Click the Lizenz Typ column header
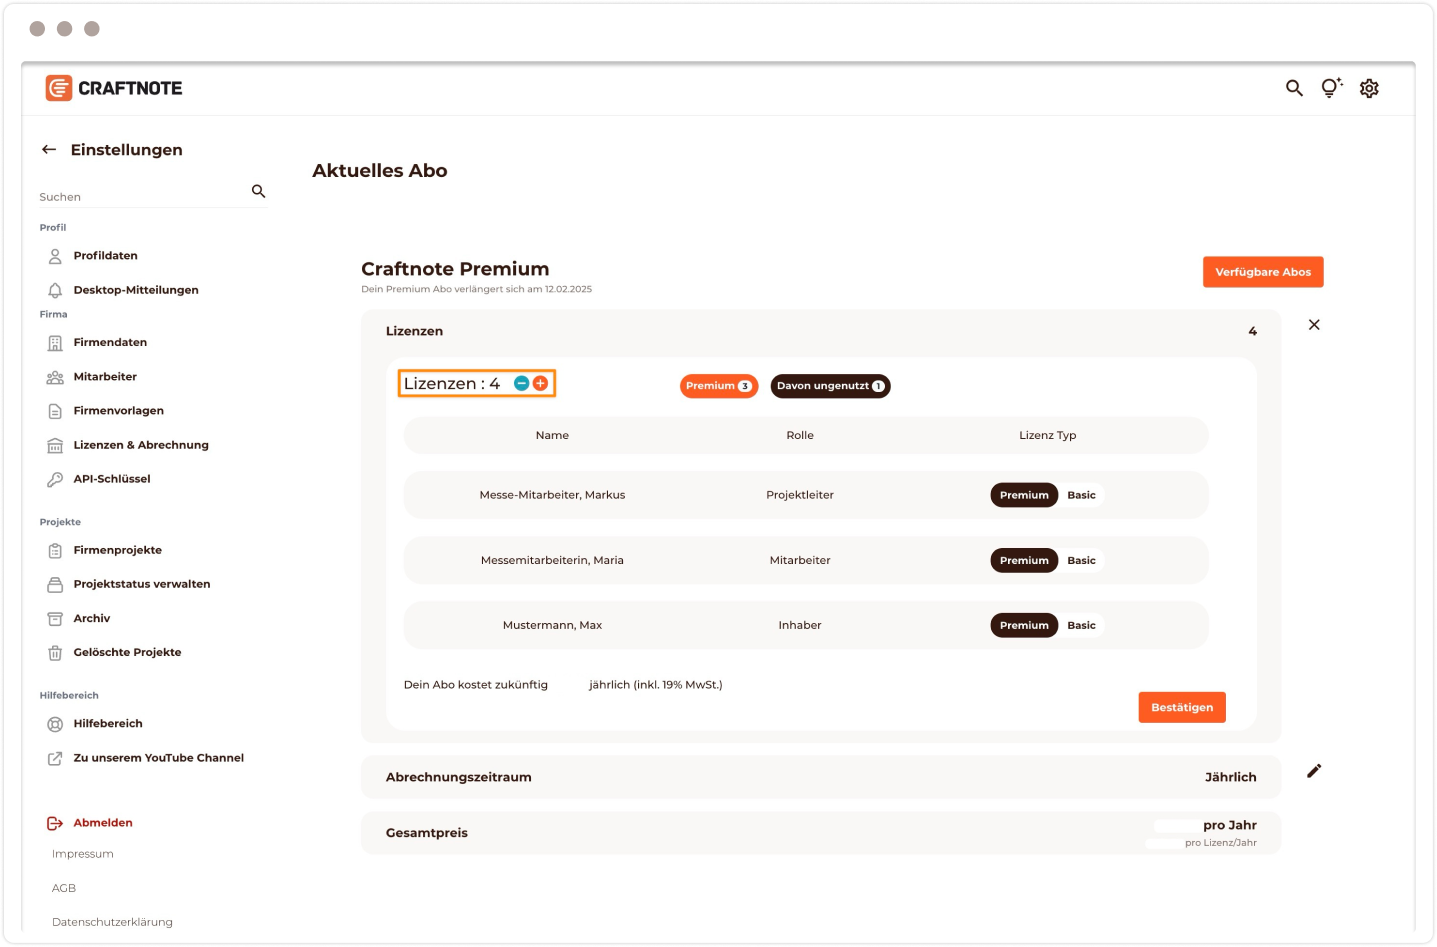The width and height of the screenshot is (1437, 947). (x=1048, y=436)
